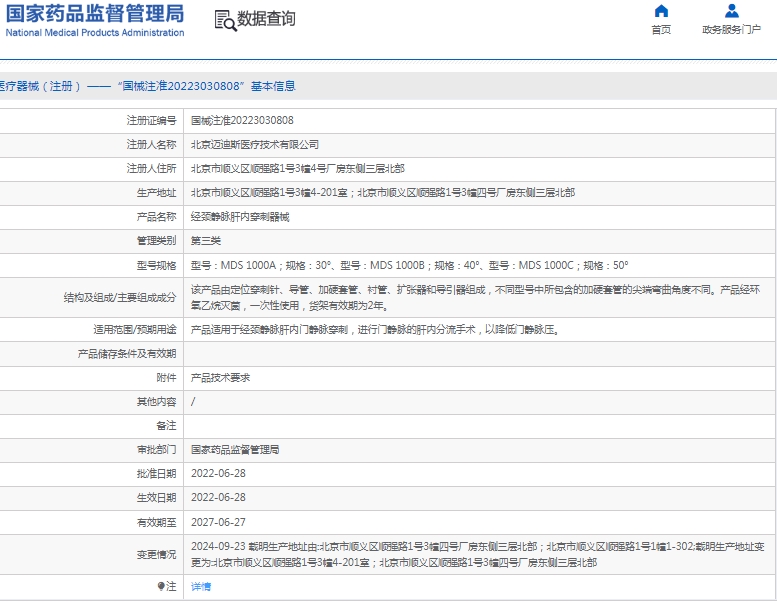Viewport: 777px width, 605px height.
Task: Click the 生产地址 row label
Action: click(156, 193)
